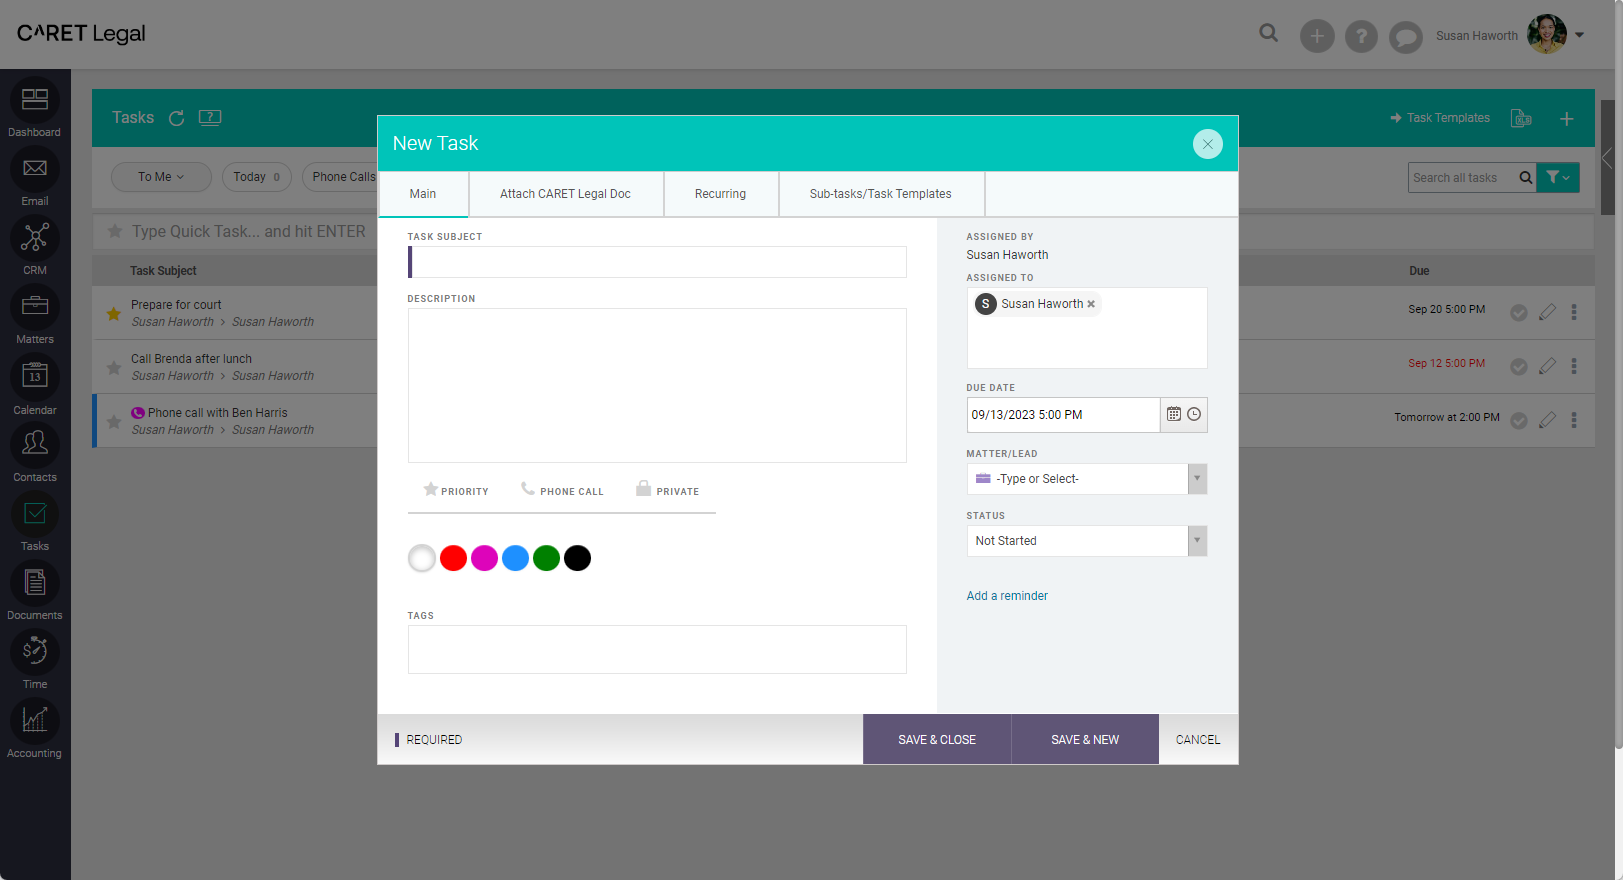Viewport: 1623px width, 880px height.
Task: Go to CRM in the sidebar
Action: coord(35,238)
